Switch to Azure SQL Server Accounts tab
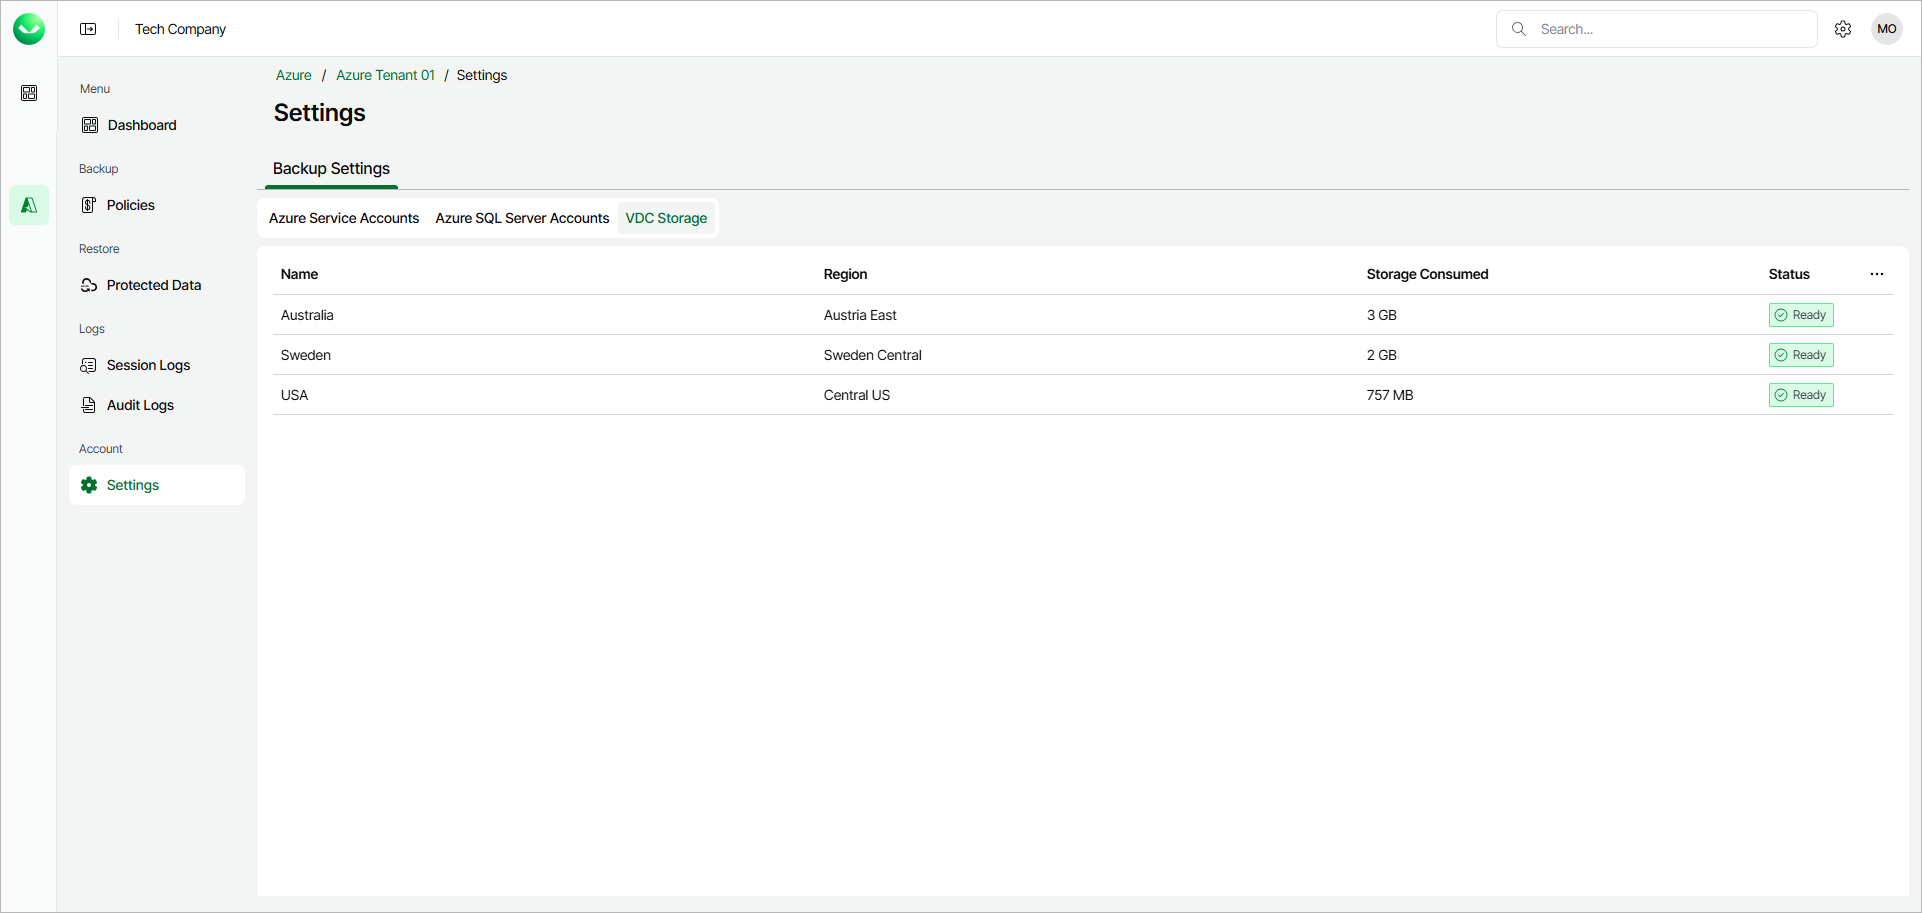This screenshot has width=1922, height=913. click(522, 218)
